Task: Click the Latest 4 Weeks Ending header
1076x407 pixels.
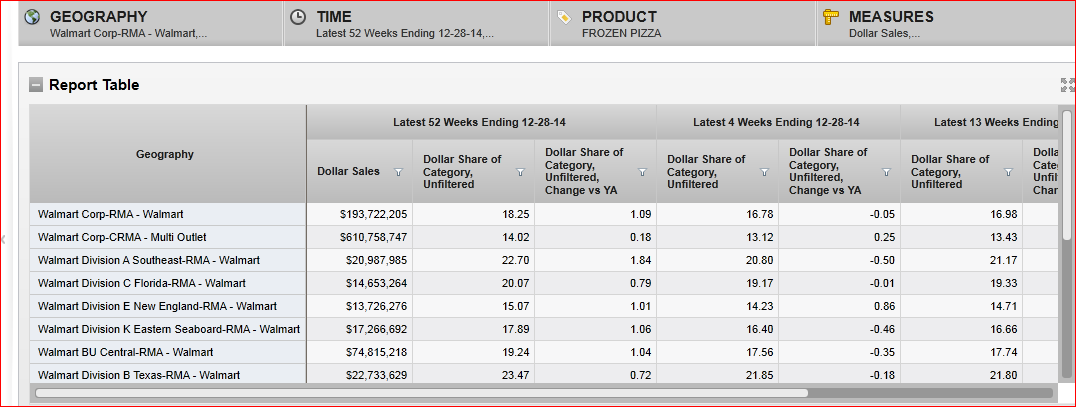Action: click(x=777, y=122)
